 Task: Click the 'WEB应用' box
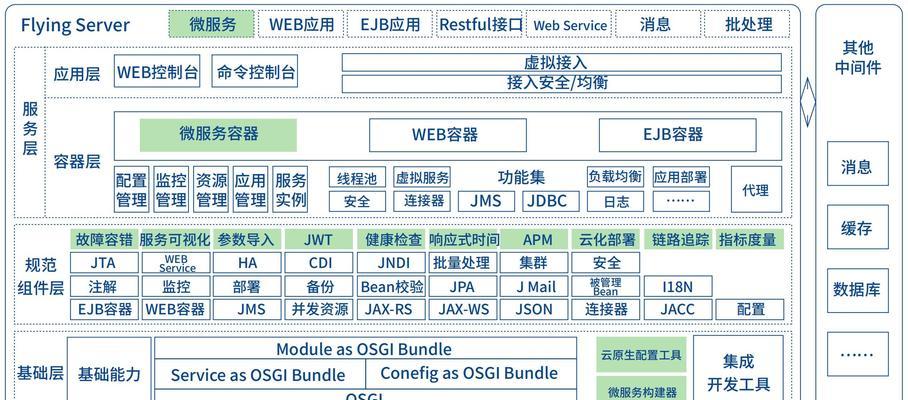tap(301, 24)
